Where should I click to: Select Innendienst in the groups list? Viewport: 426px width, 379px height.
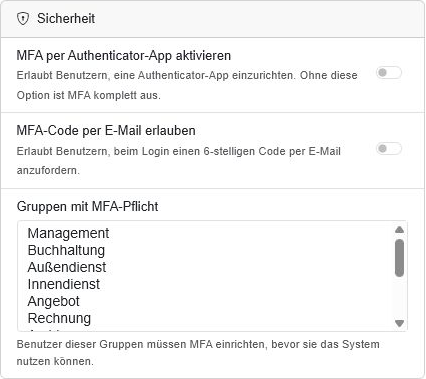tap(63, 284)
